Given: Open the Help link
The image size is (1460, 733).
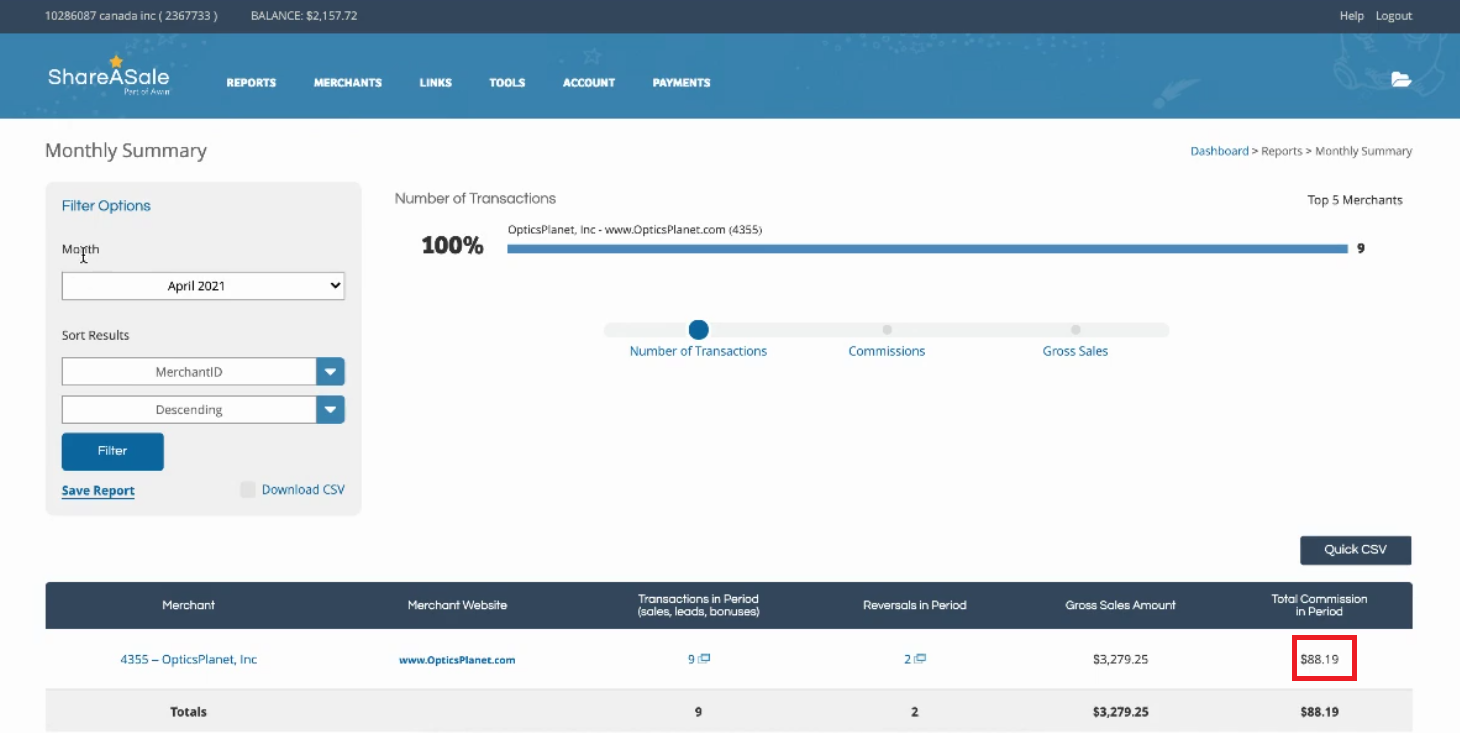Looking at the screenshot, I should 1351,16.
